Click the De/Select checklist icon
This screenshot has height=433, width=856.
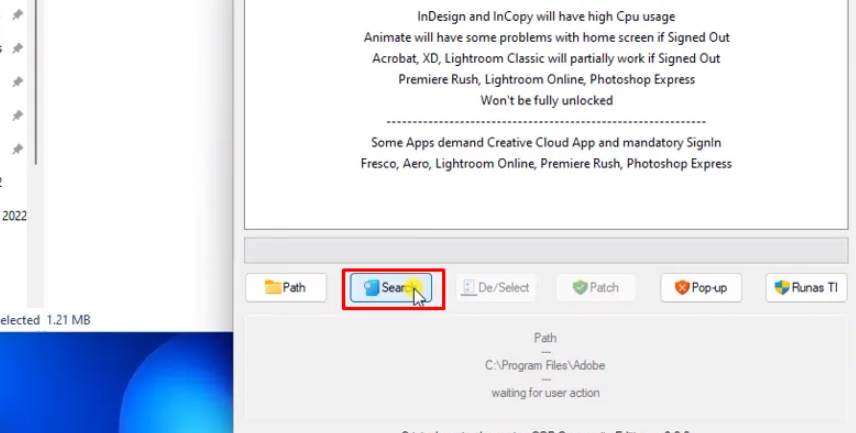(x=467, y=288)
